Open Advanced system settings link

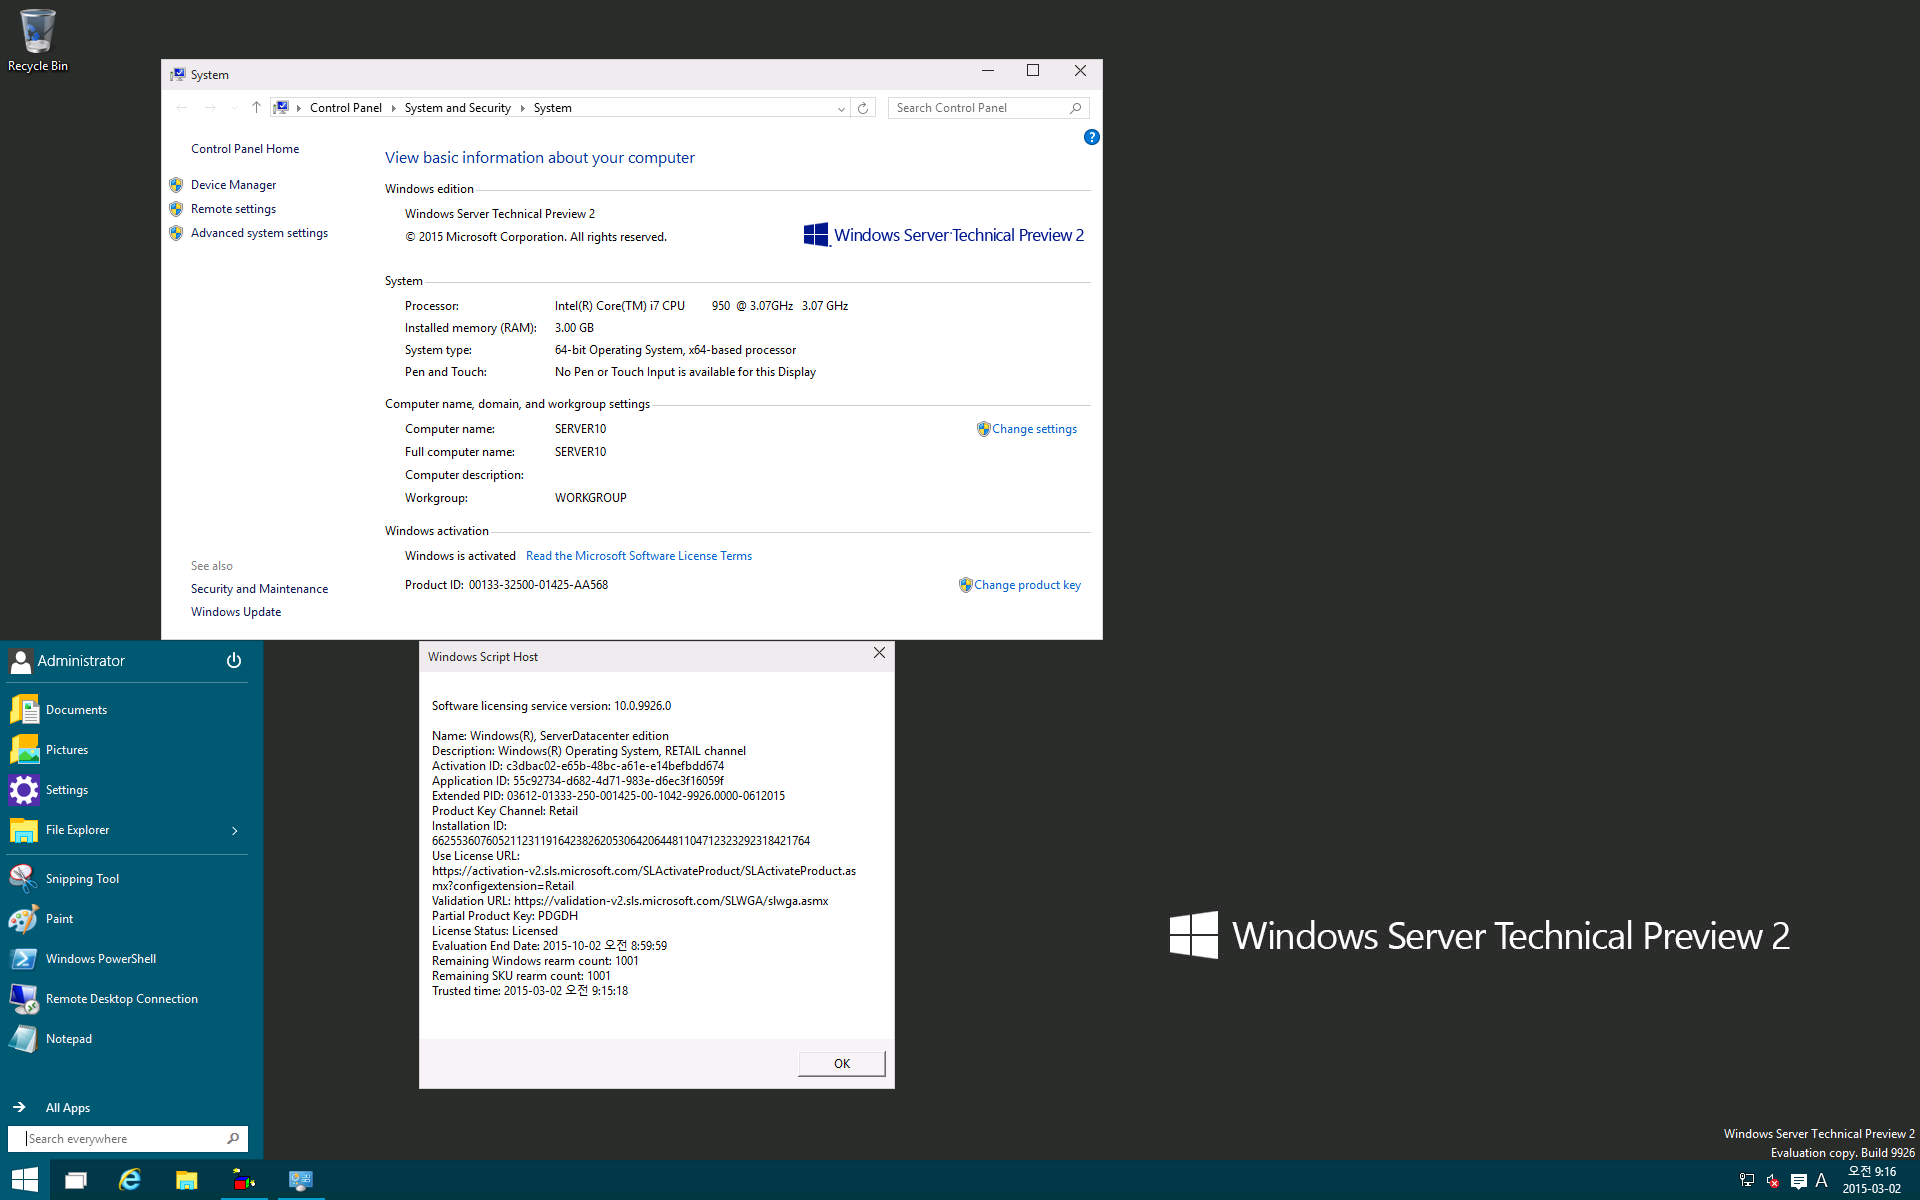point(259,233)
